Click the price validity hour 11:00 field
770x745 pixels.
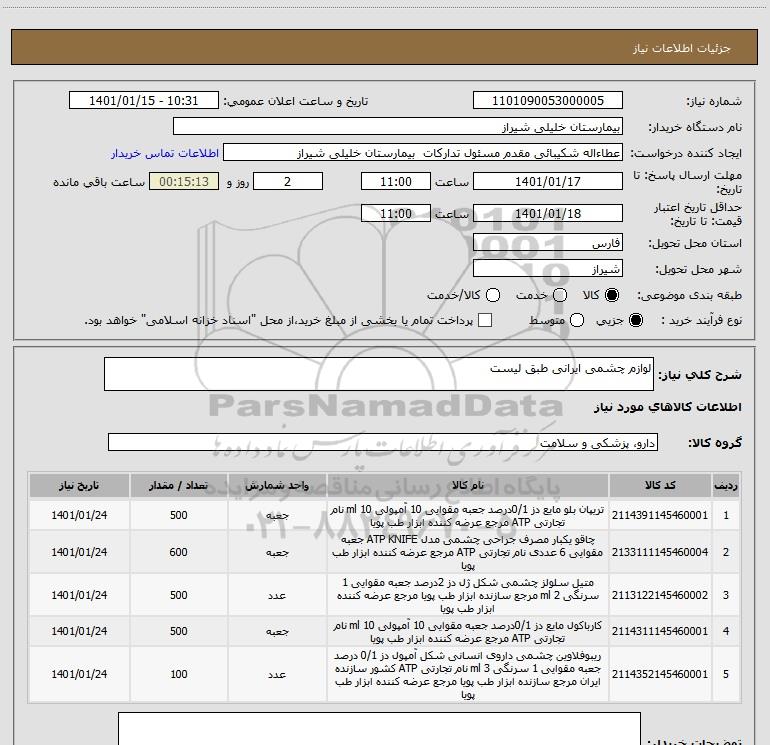tap(396, 213)
